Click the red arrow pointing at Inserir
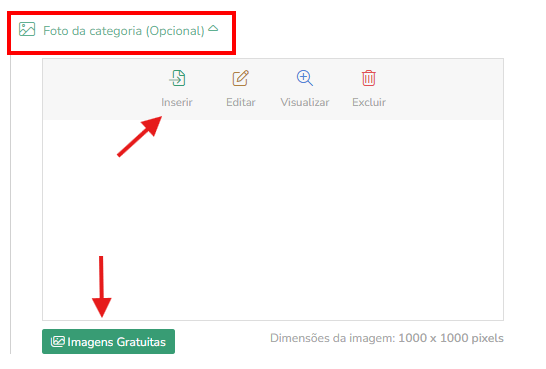 coord(140,136)
